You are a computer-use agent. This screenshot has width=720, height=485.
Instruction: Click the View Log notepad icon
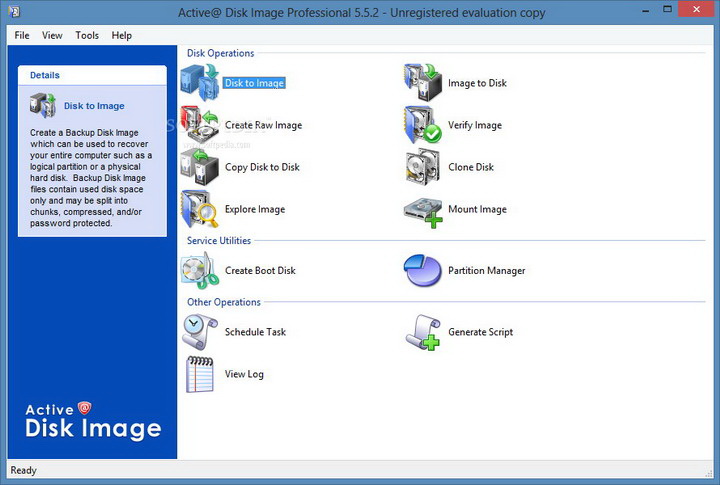200,374
